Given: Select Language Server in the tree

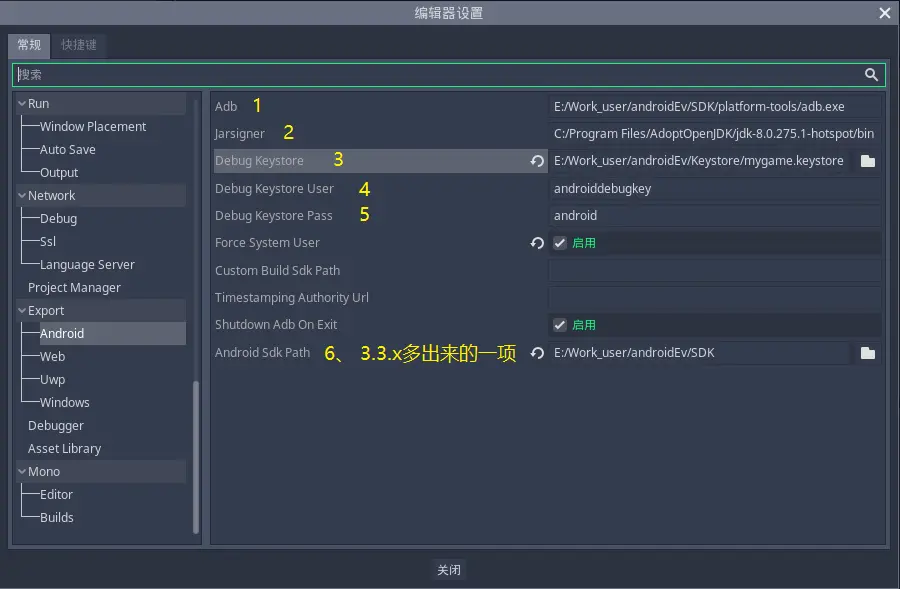Looking at the screenshot, I should [x=87, y=265].
